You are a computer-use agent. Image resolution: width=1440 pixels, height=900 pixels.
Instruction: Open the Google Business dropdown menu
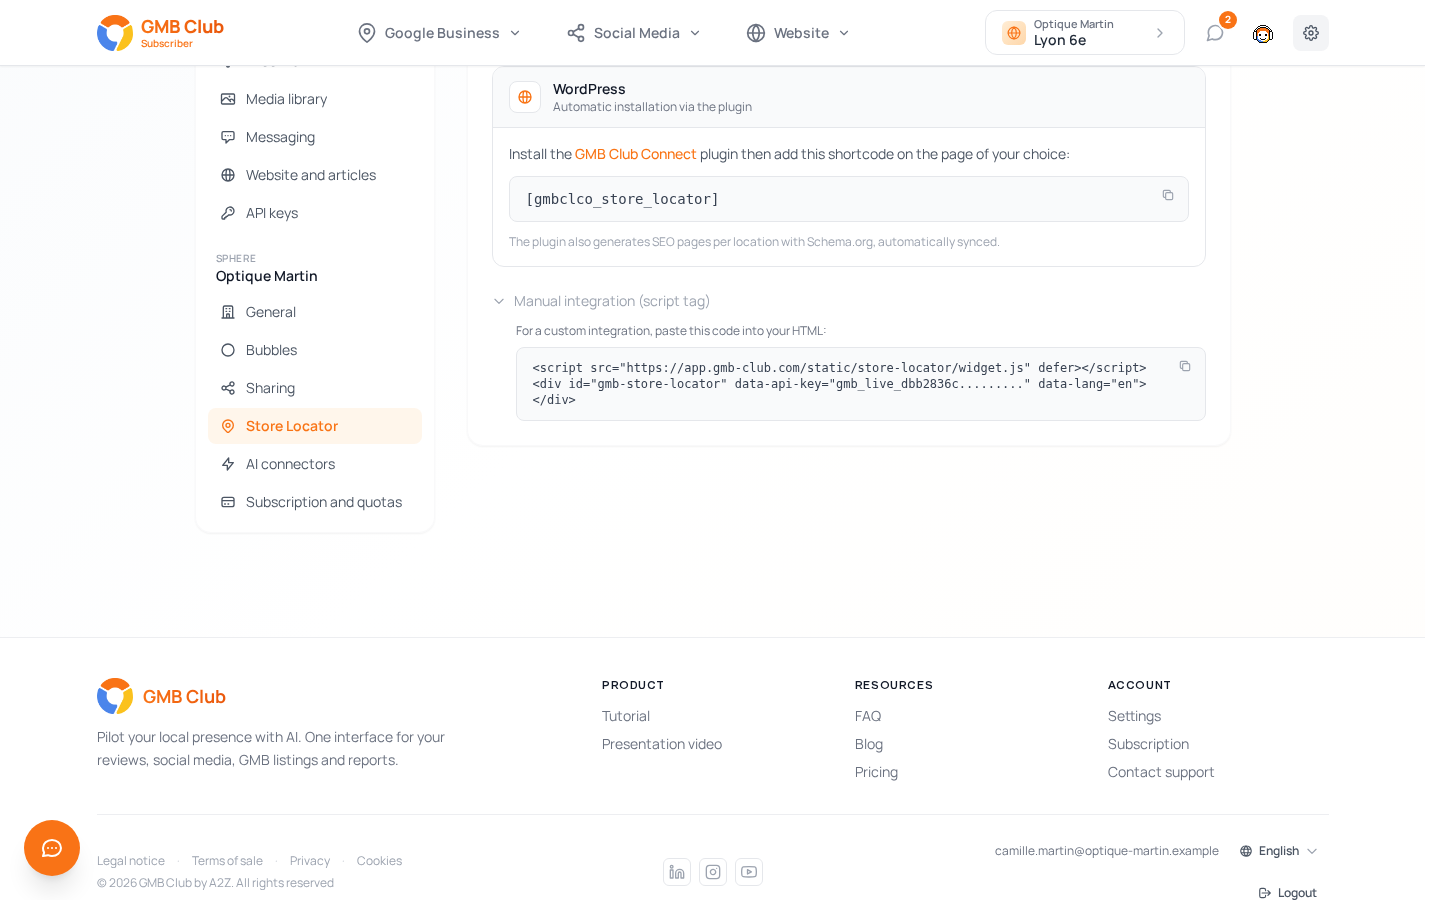[439, 33]
